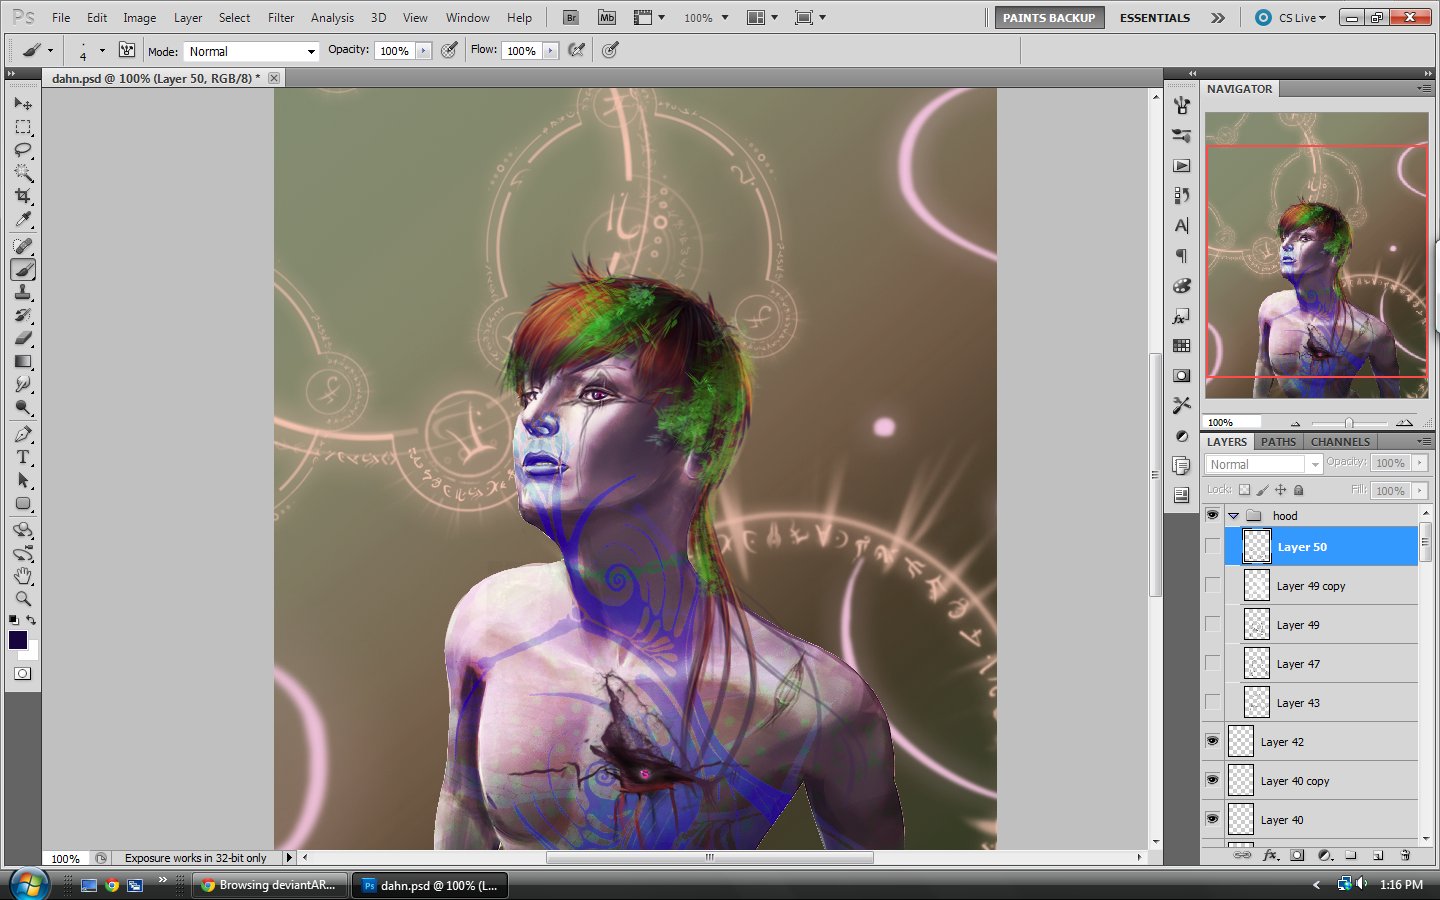Open the Paragraph panel icon

1182,256
